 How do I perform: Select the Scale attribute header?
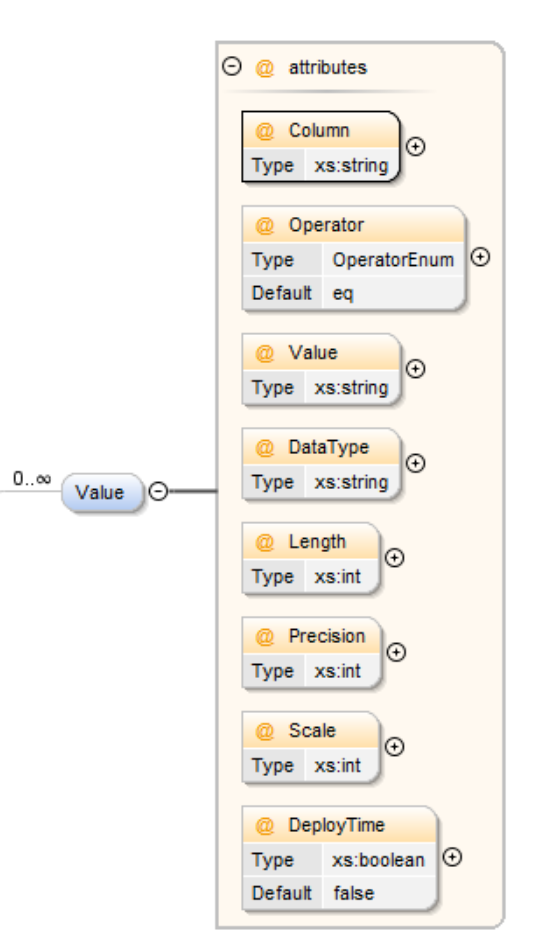point(311,730)
